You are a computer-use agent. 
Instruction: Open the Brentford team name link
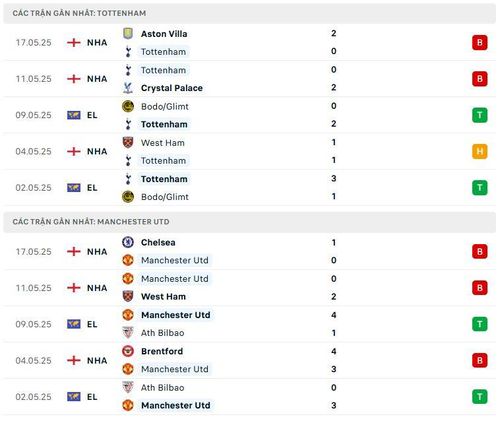tap(162, 351)
